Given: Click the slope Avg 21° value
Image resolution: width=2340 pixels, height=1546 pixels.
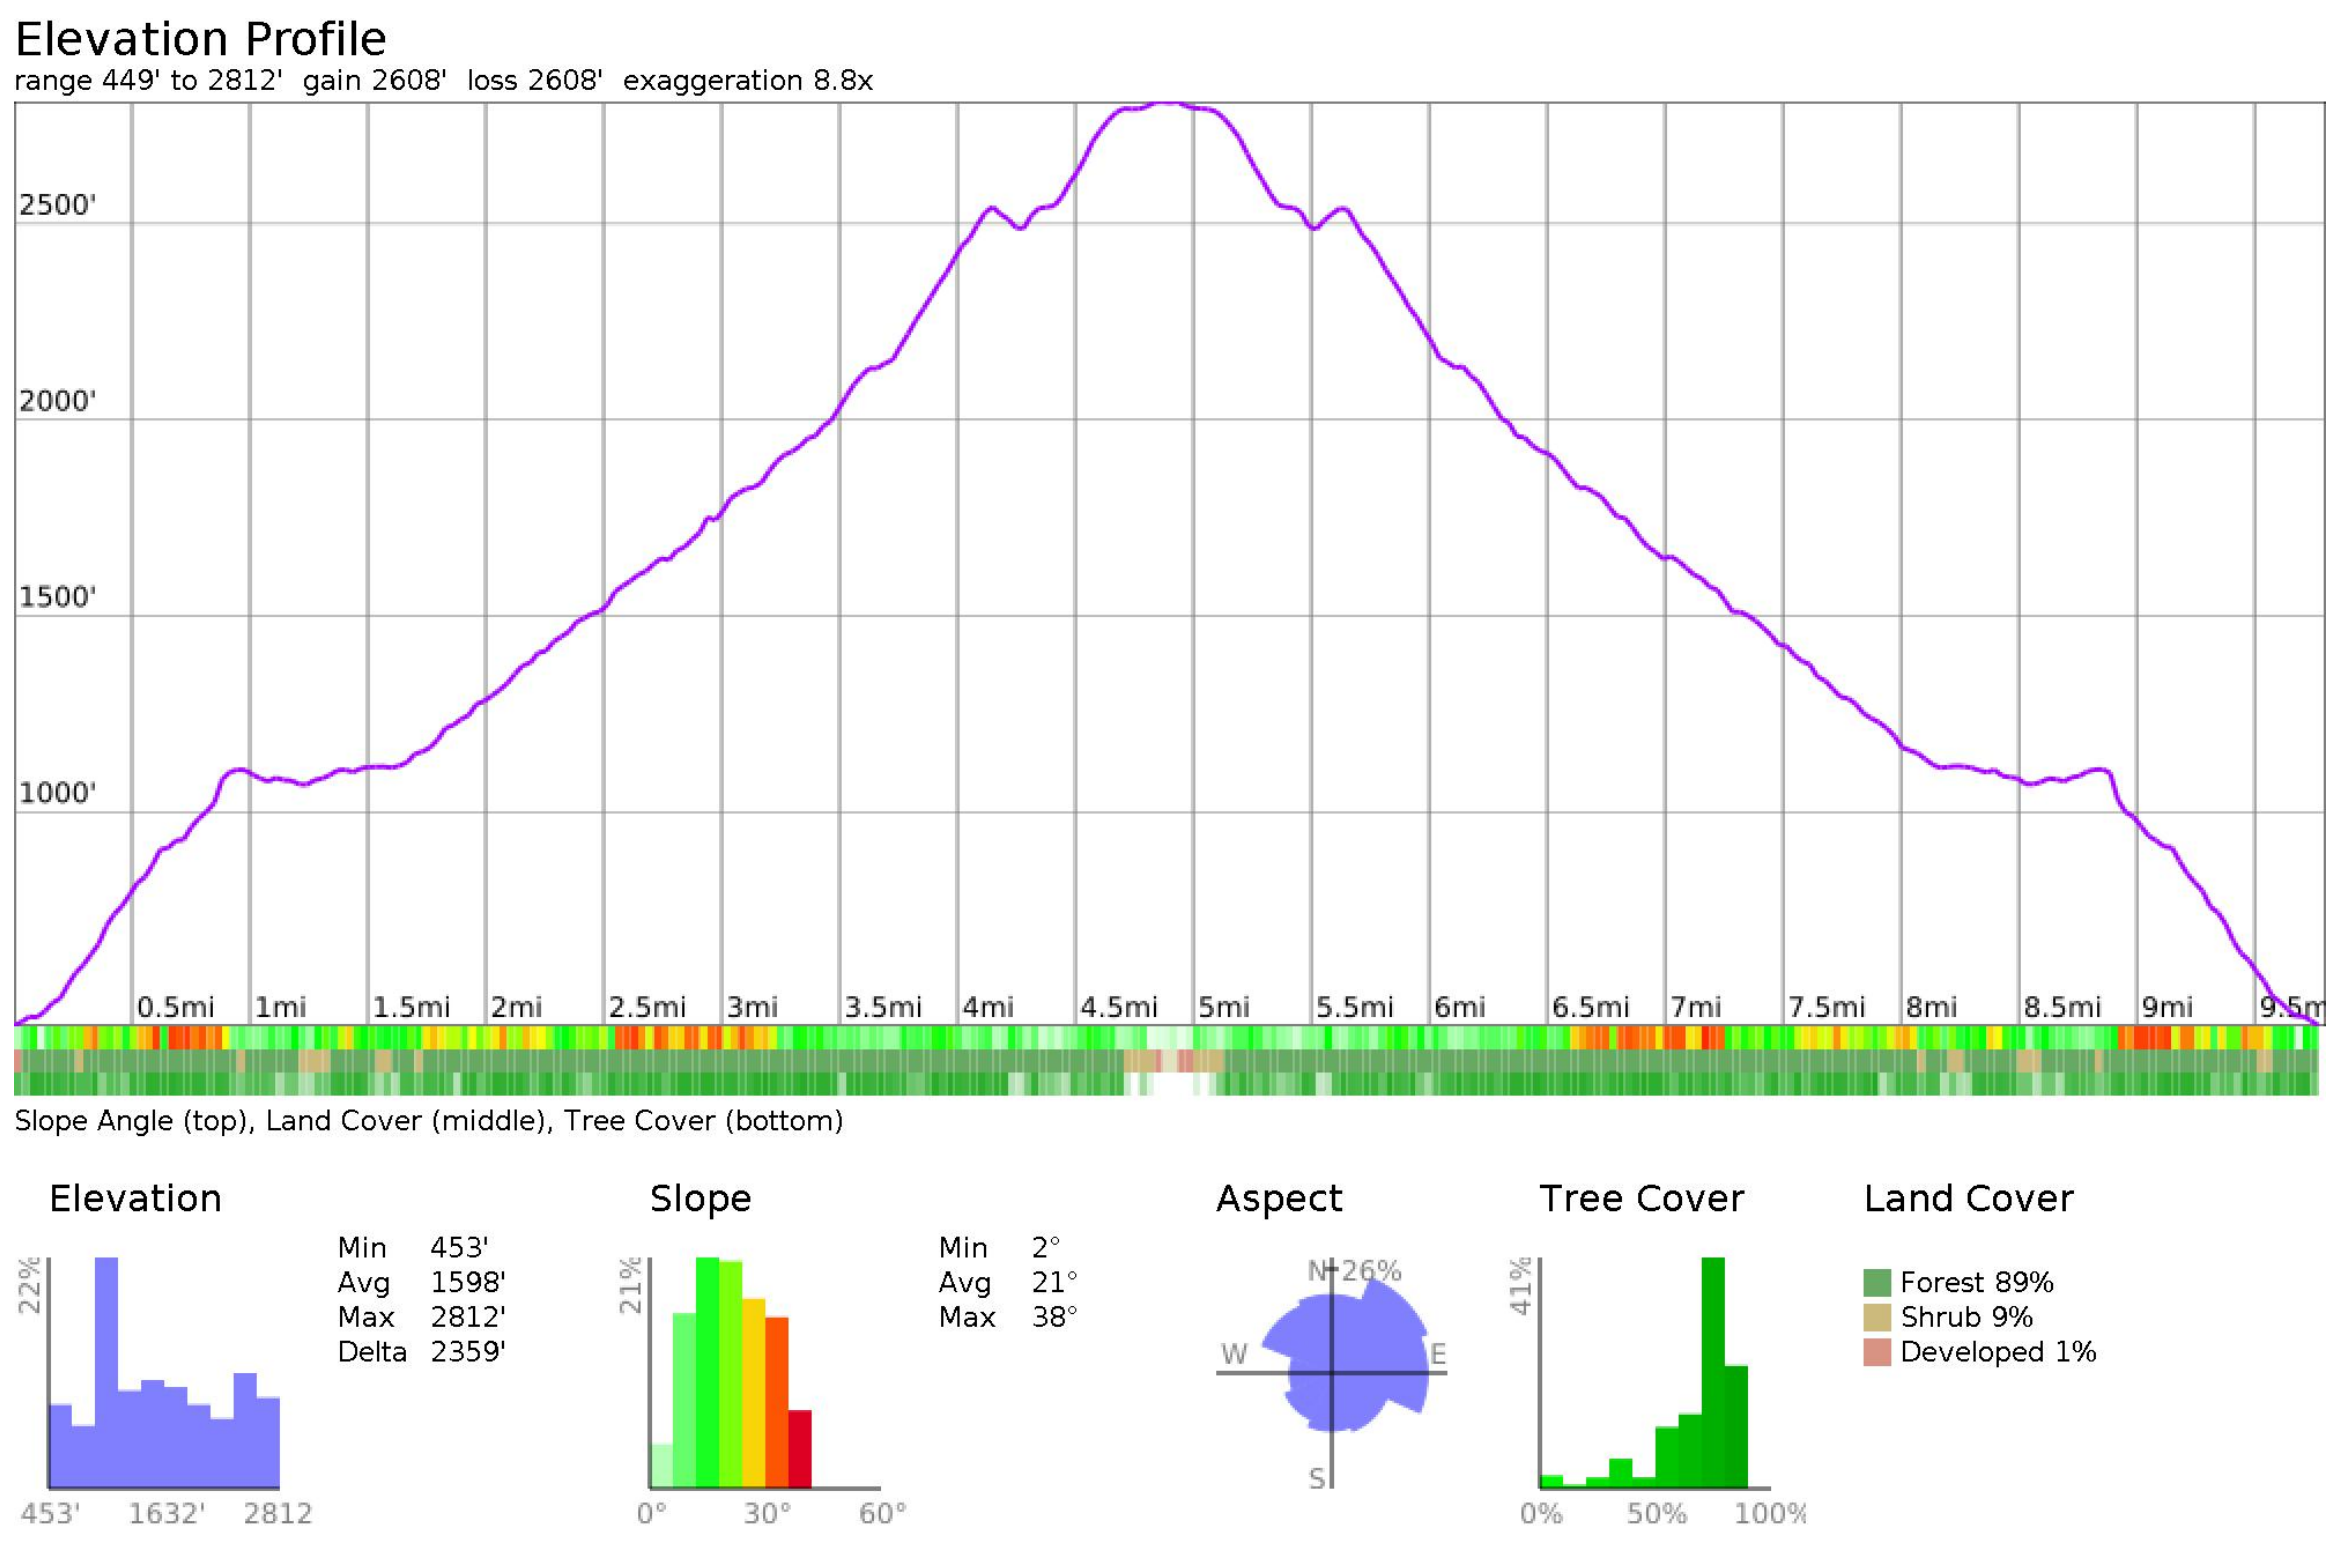Looking at the screenshot, I should click(x=1054, y=1282).
